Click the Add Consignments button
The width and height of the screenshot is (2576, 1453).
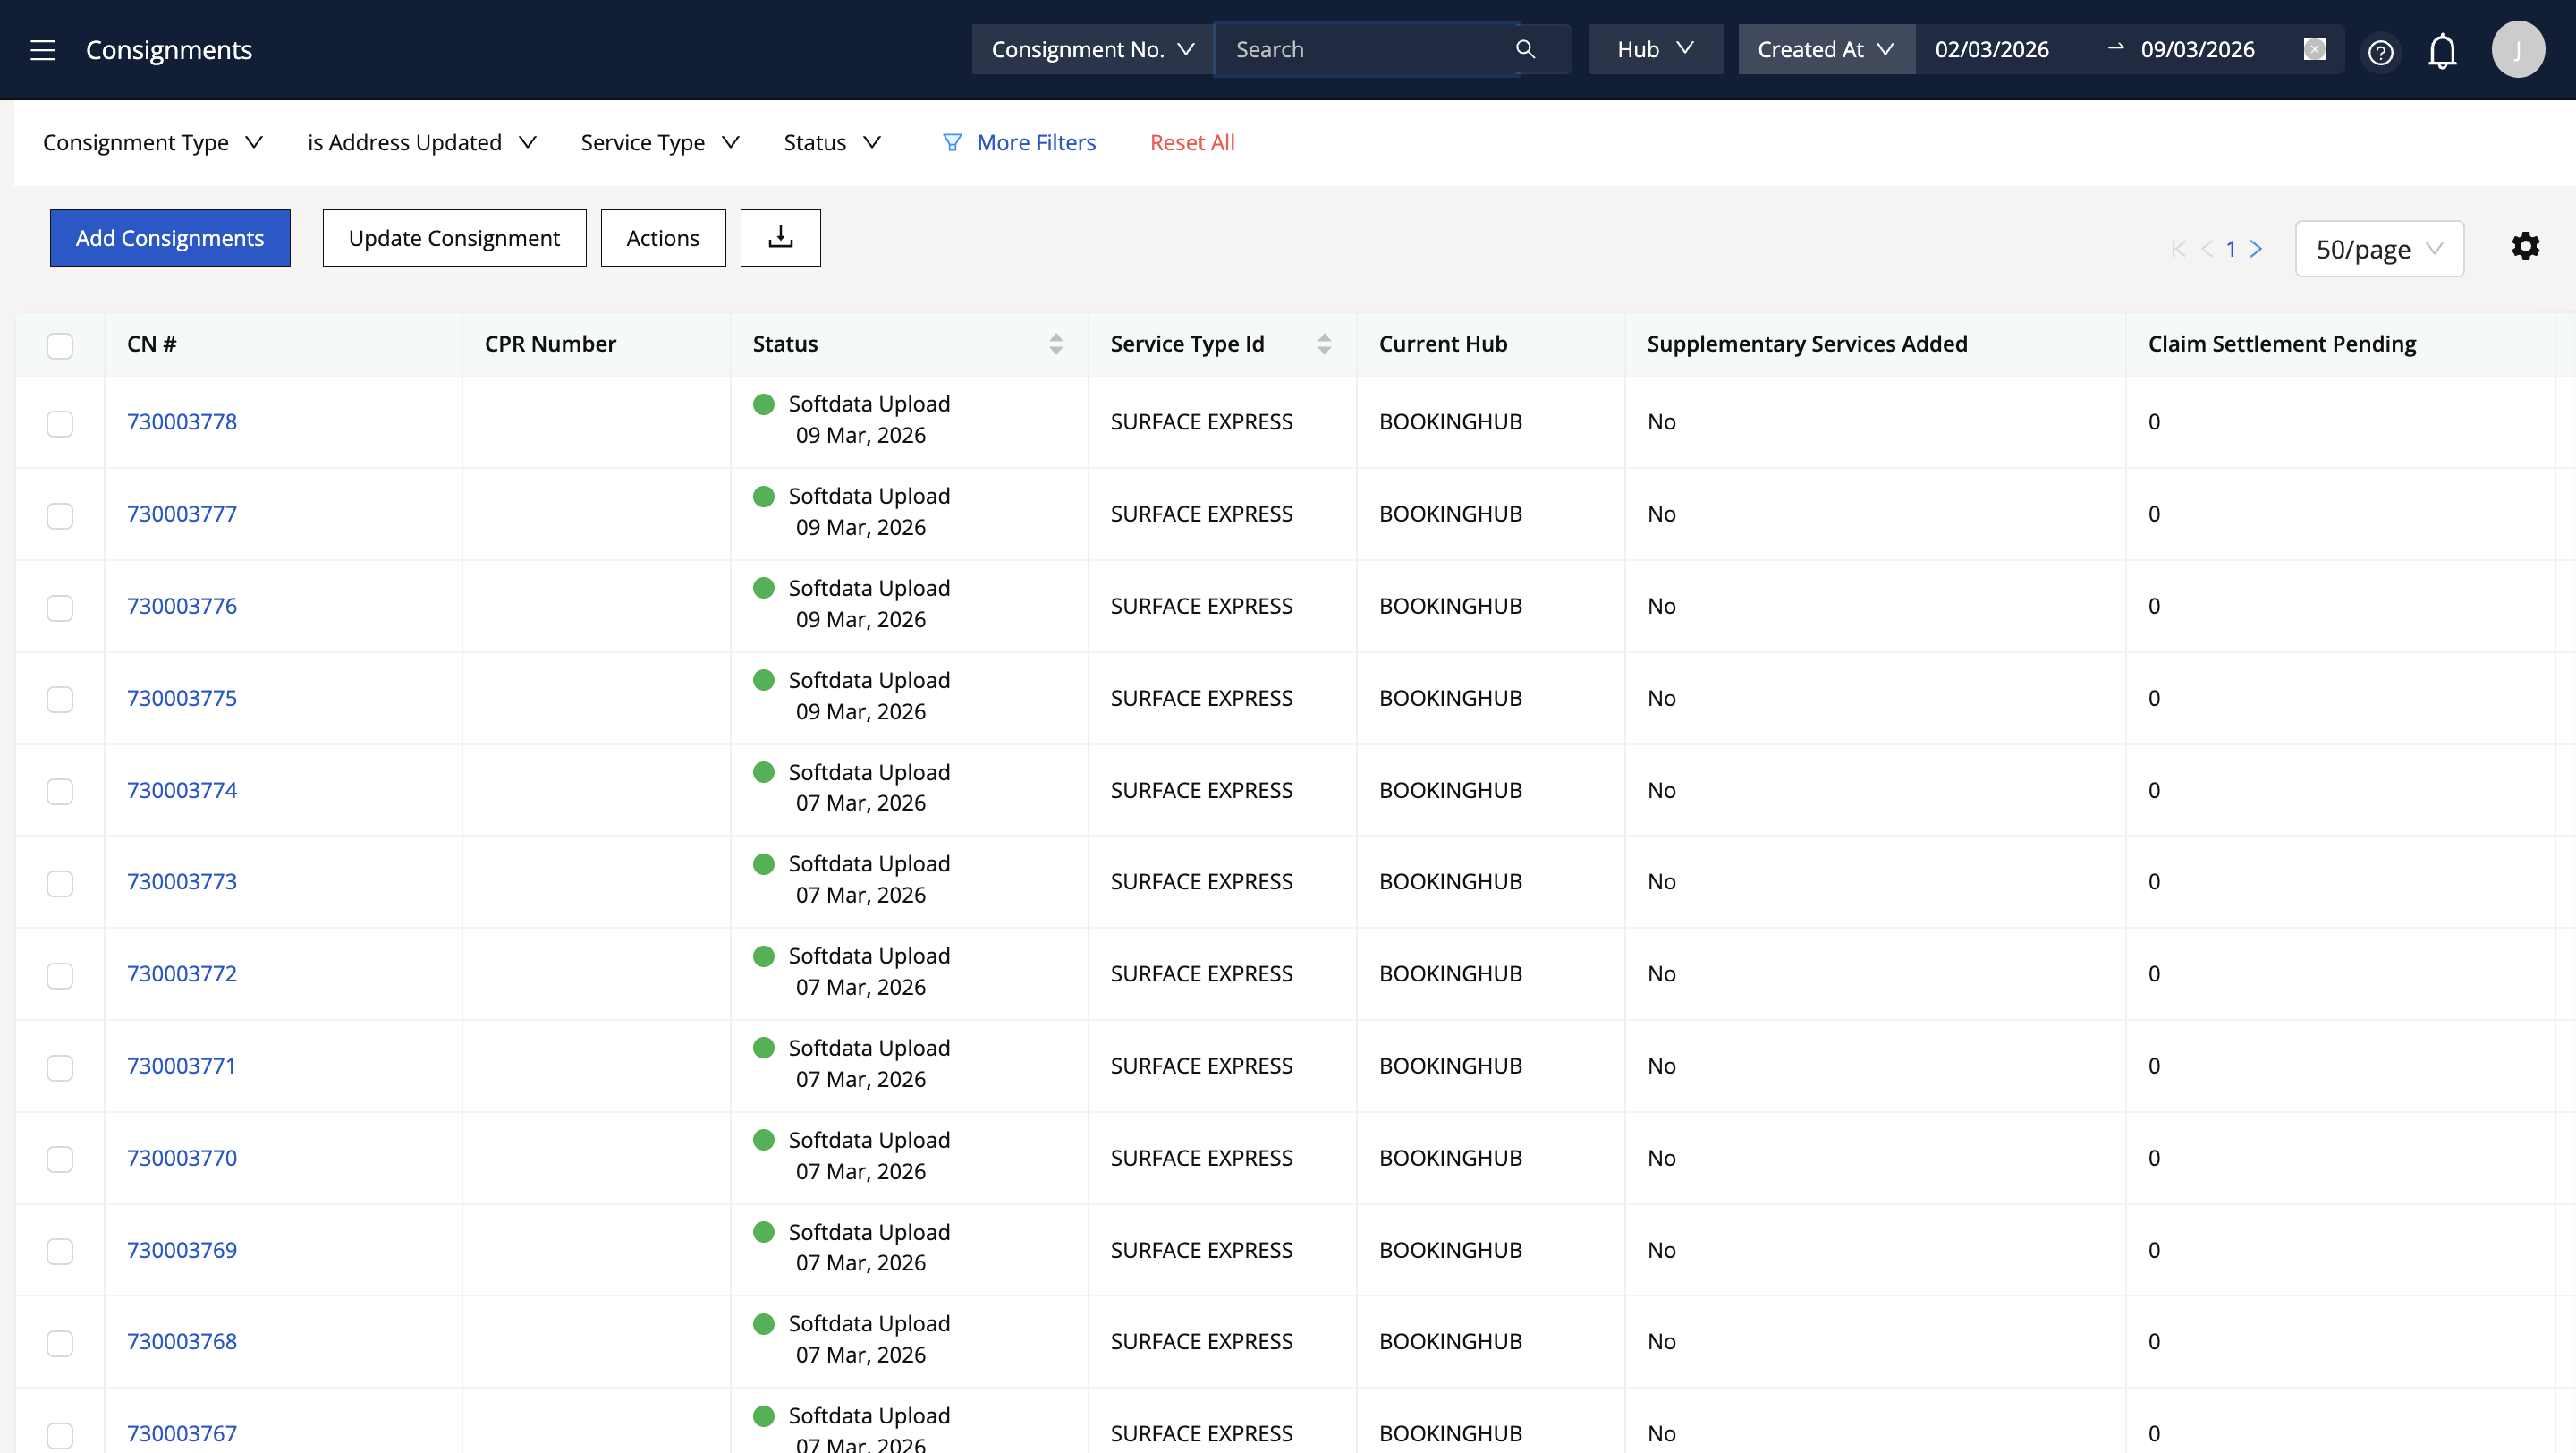point(170,238)
